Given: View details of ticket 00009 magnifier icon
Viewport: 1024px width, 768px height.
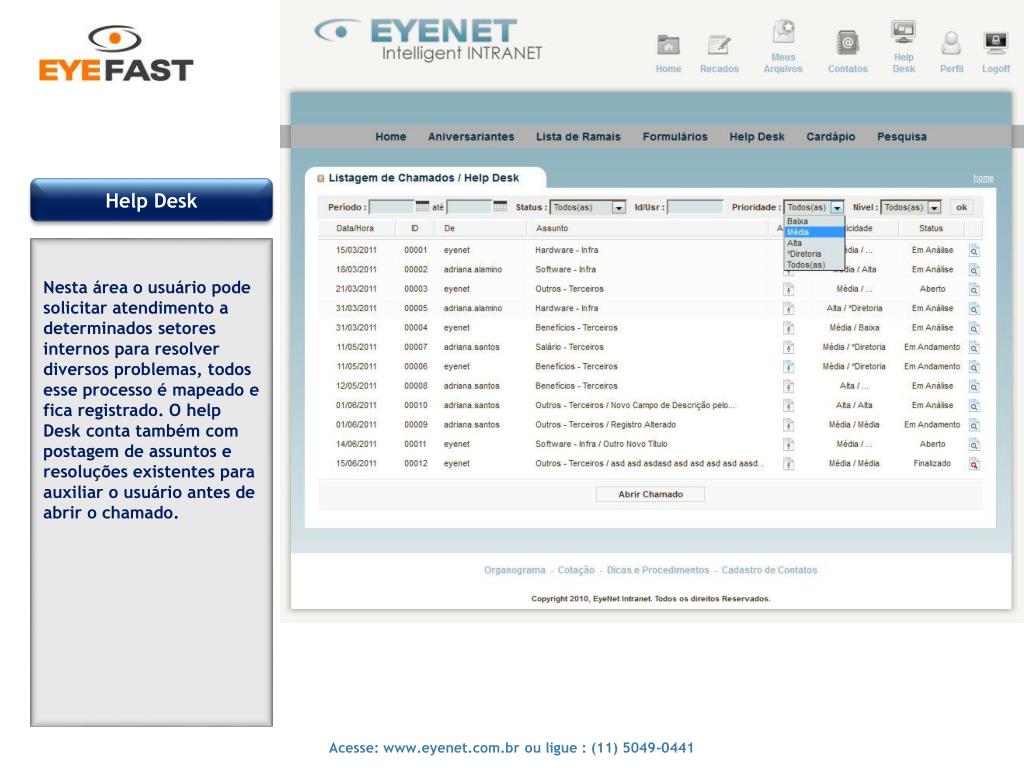Looking at the screenshot, I should coord(974,426).
